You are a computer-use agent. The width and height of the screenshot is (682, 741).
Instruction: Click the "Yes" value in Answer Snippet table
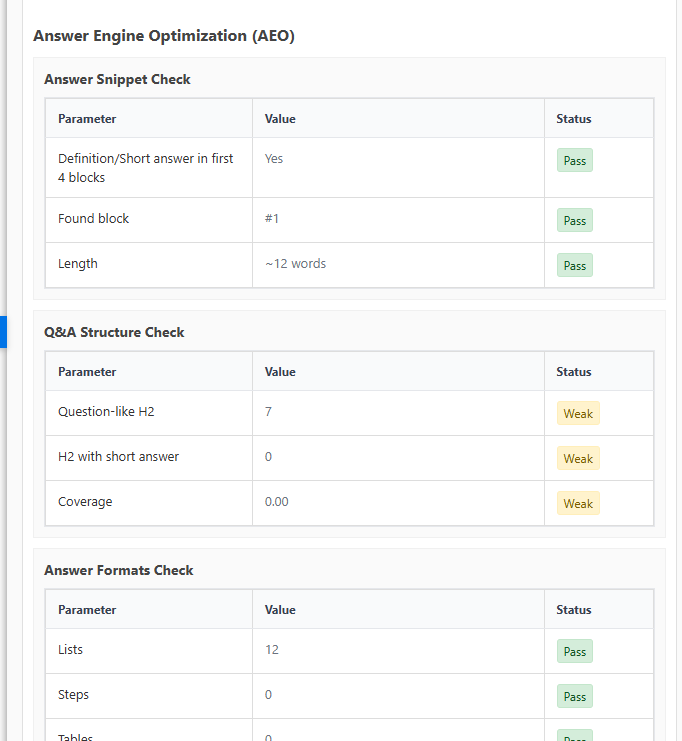click(x=274, y=158)
